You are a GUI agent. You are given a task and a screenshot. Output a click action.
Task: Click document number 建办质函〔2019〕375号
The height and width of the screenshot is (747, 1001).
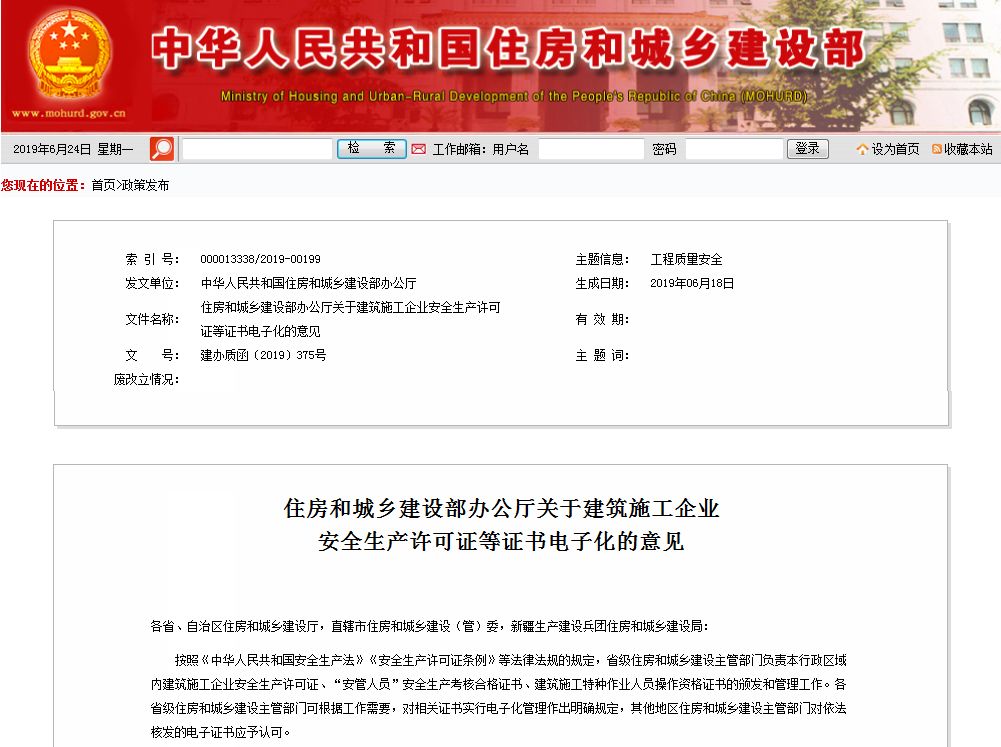point(263,355)
